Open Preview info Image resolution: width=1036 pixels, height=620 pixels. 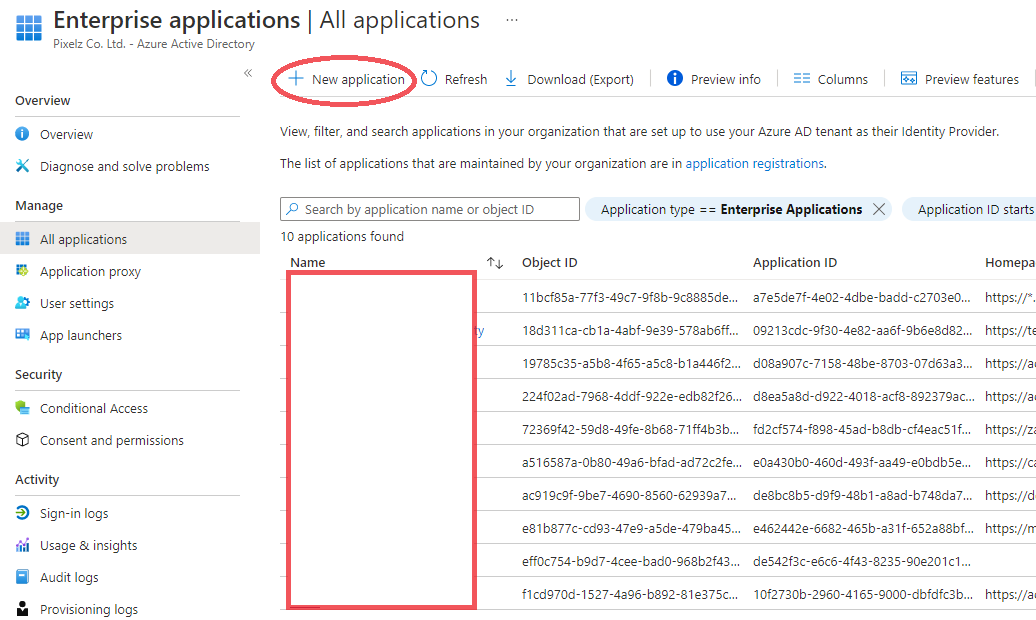pos(714,79)
